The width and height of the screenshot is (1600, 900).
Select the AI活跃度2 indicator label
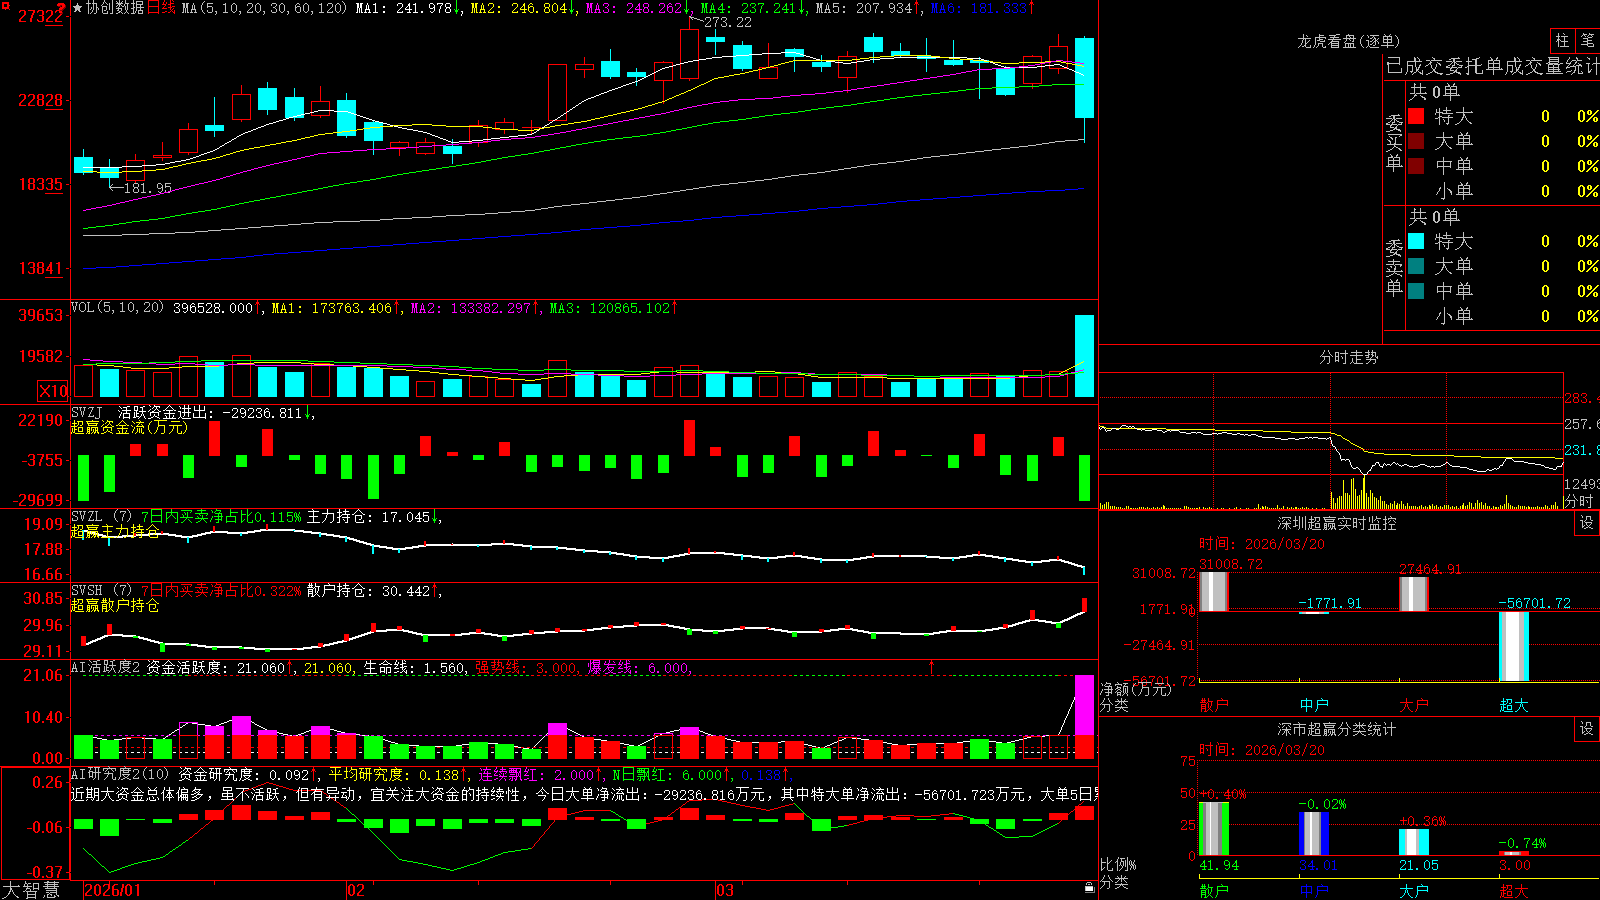[x=106, y=668]
